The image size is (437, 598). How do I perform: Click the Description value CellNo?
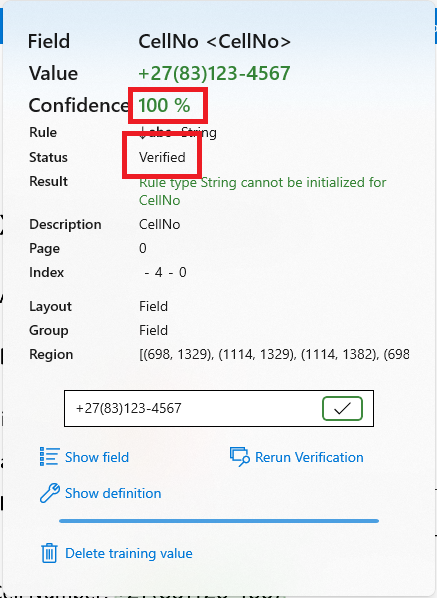click(159, 224)
